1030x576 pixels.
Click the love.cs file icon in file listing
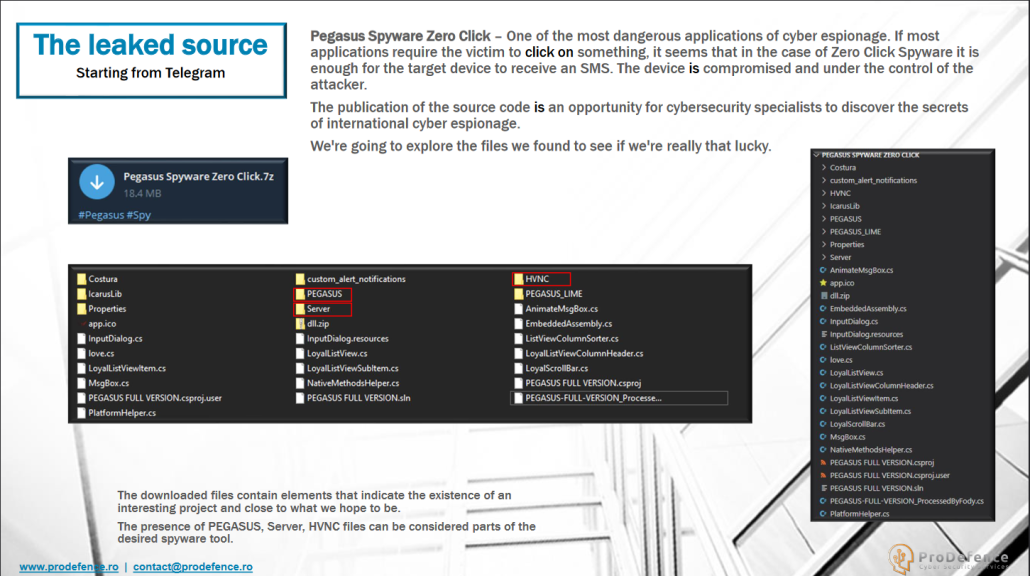[x=81, y=353]
